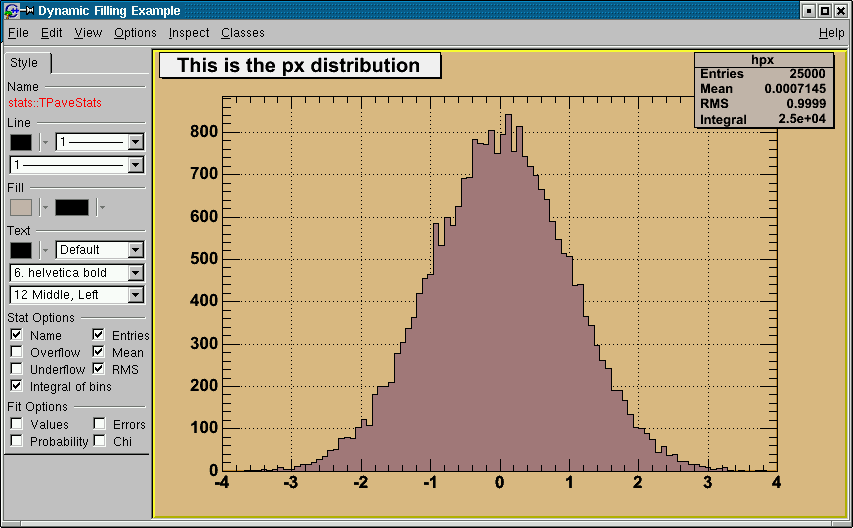Viewport: 853px width, 528px height.
Task: Click the window menu icon in title bar
Action: [10, 11]
